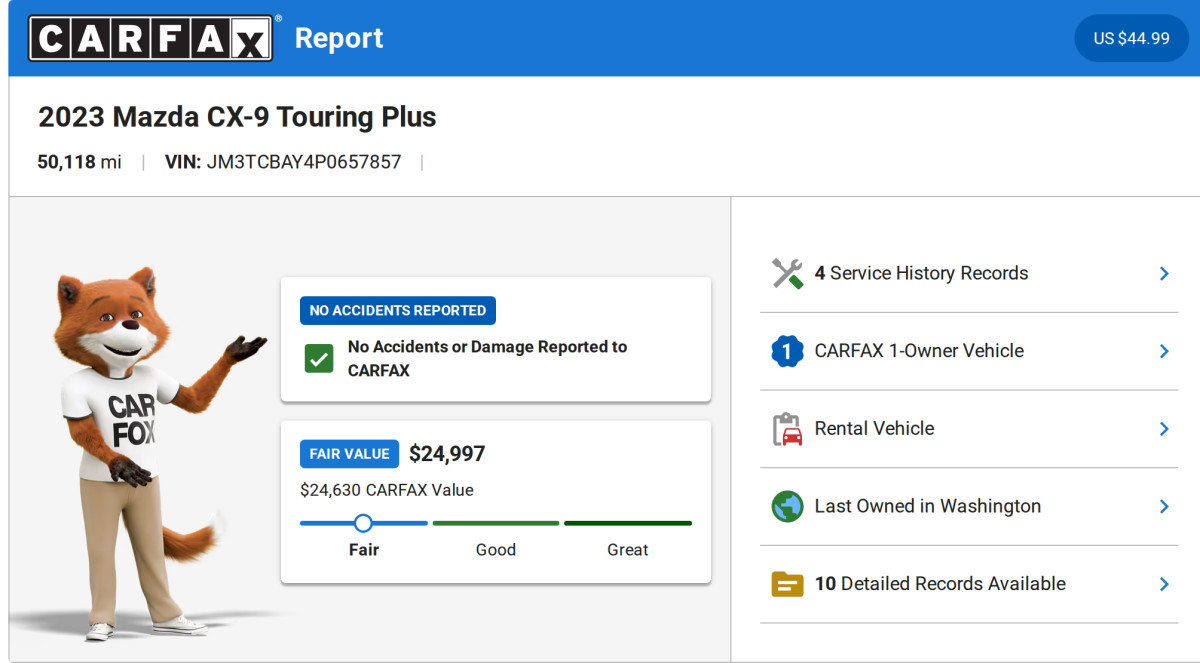Click the NO ACCIDENTS REPORTED badge
Image resolution: width=1200 pixels, height=663 pixels.
(x=397, y=310)
